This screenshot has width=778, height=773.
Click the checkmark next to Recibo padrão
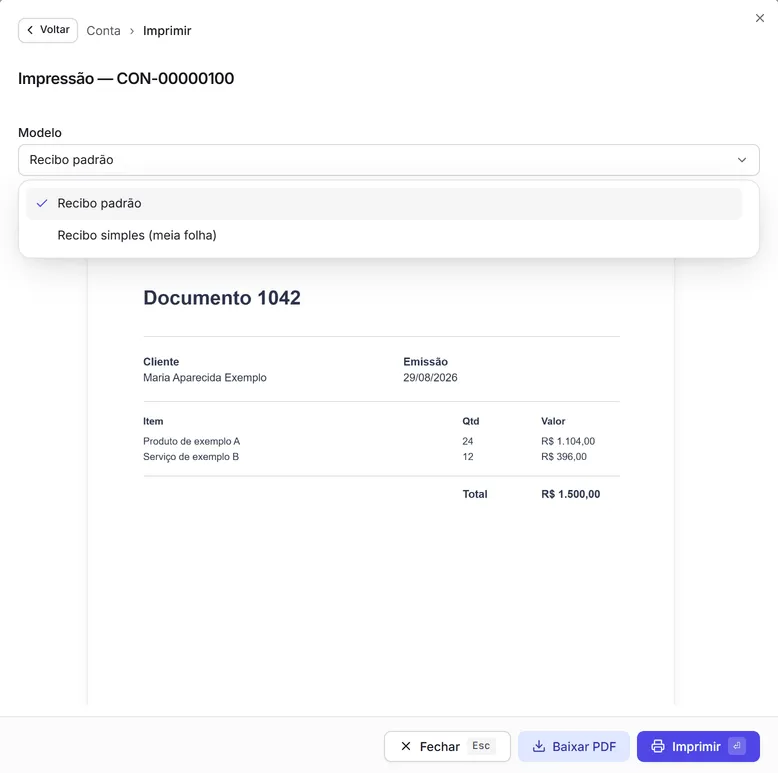[x=42, y=203]
